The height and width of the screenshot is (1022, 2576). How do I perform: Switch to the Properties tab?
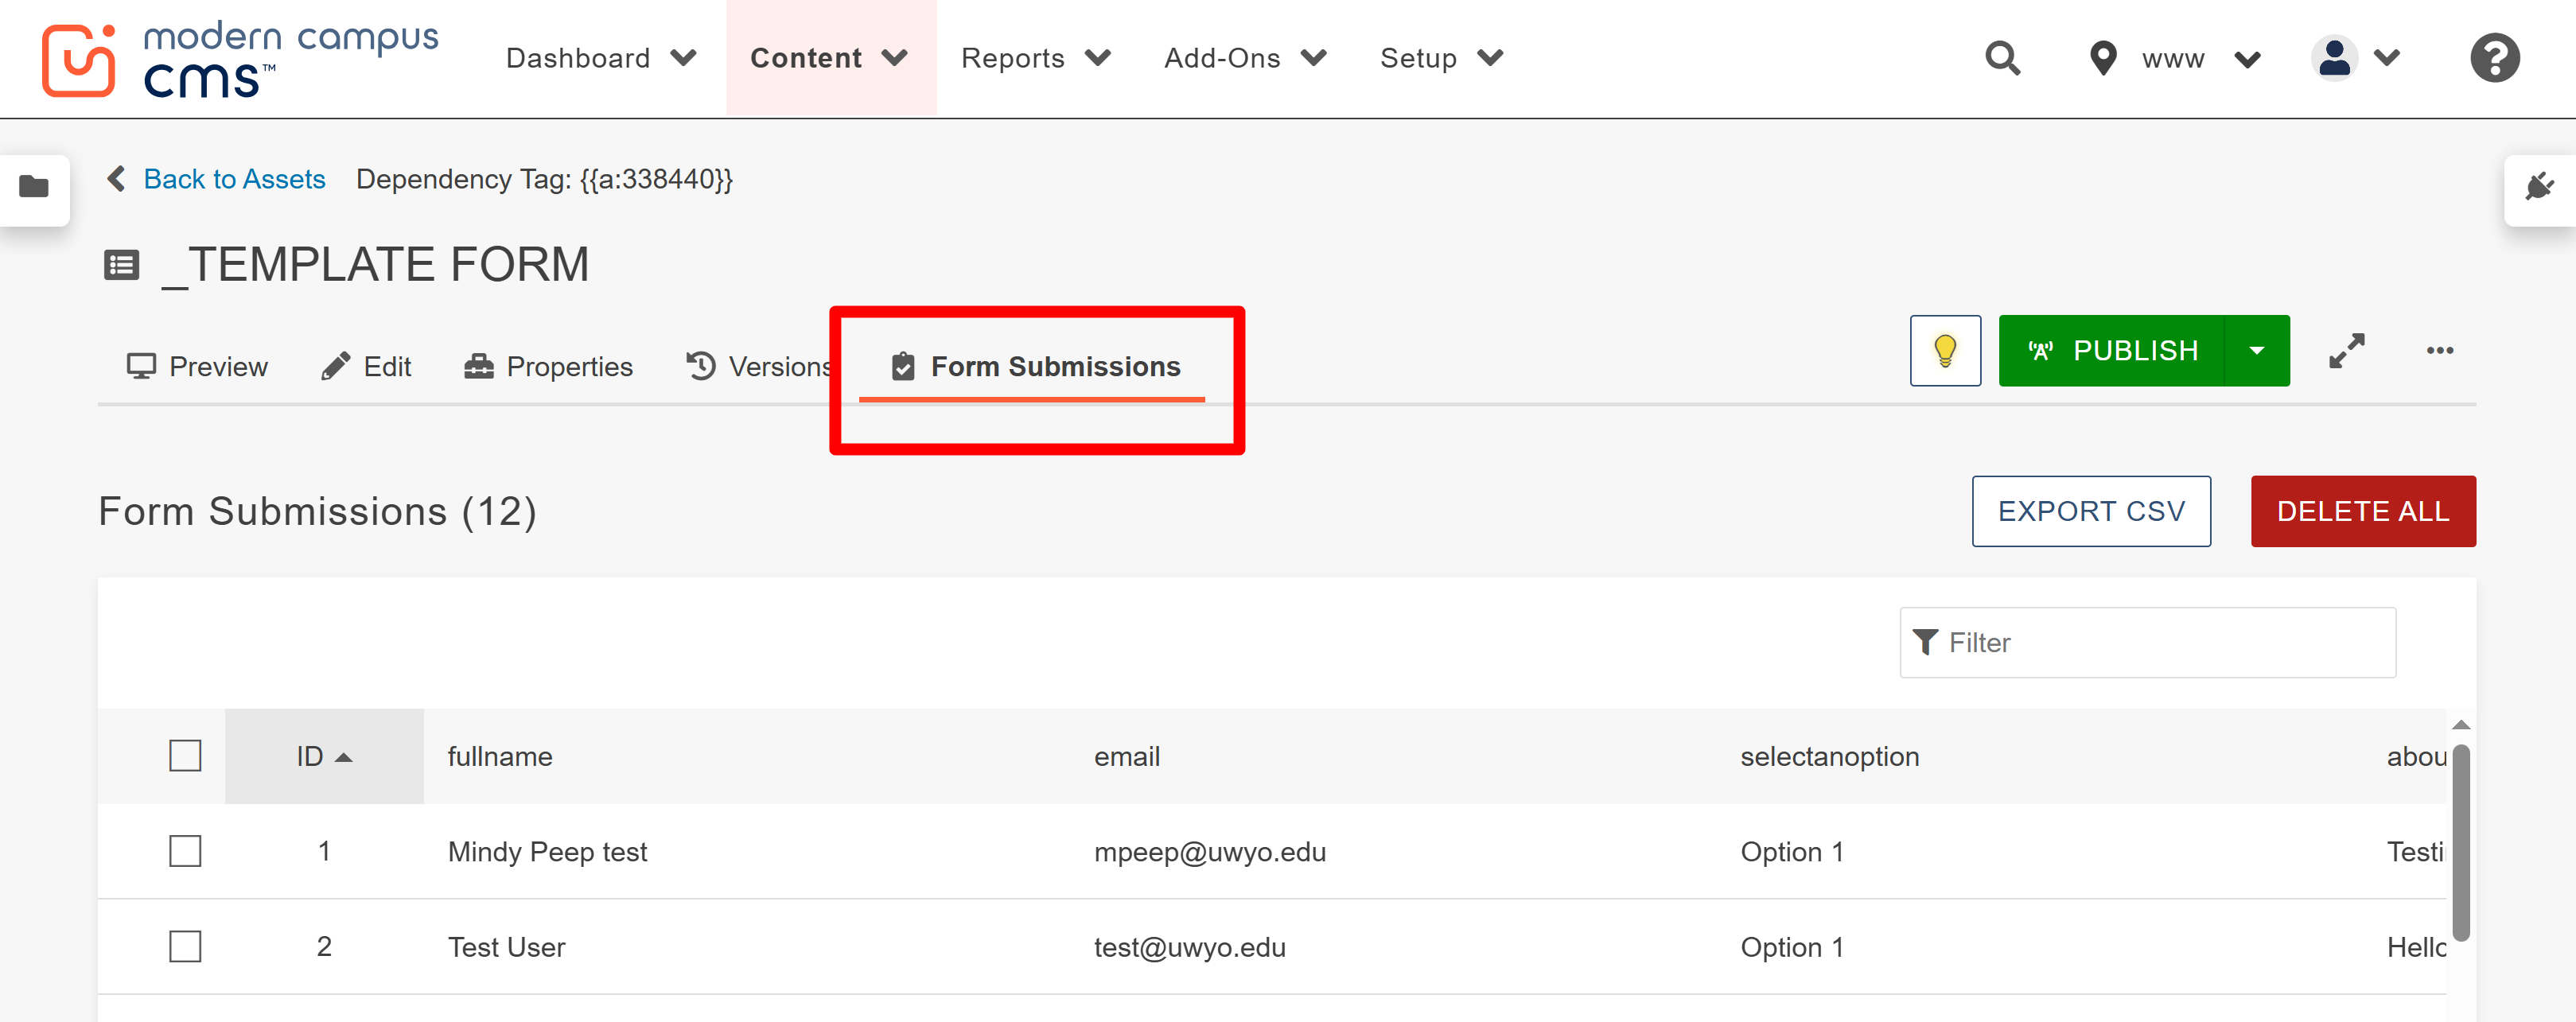click(x=548, y=366)
